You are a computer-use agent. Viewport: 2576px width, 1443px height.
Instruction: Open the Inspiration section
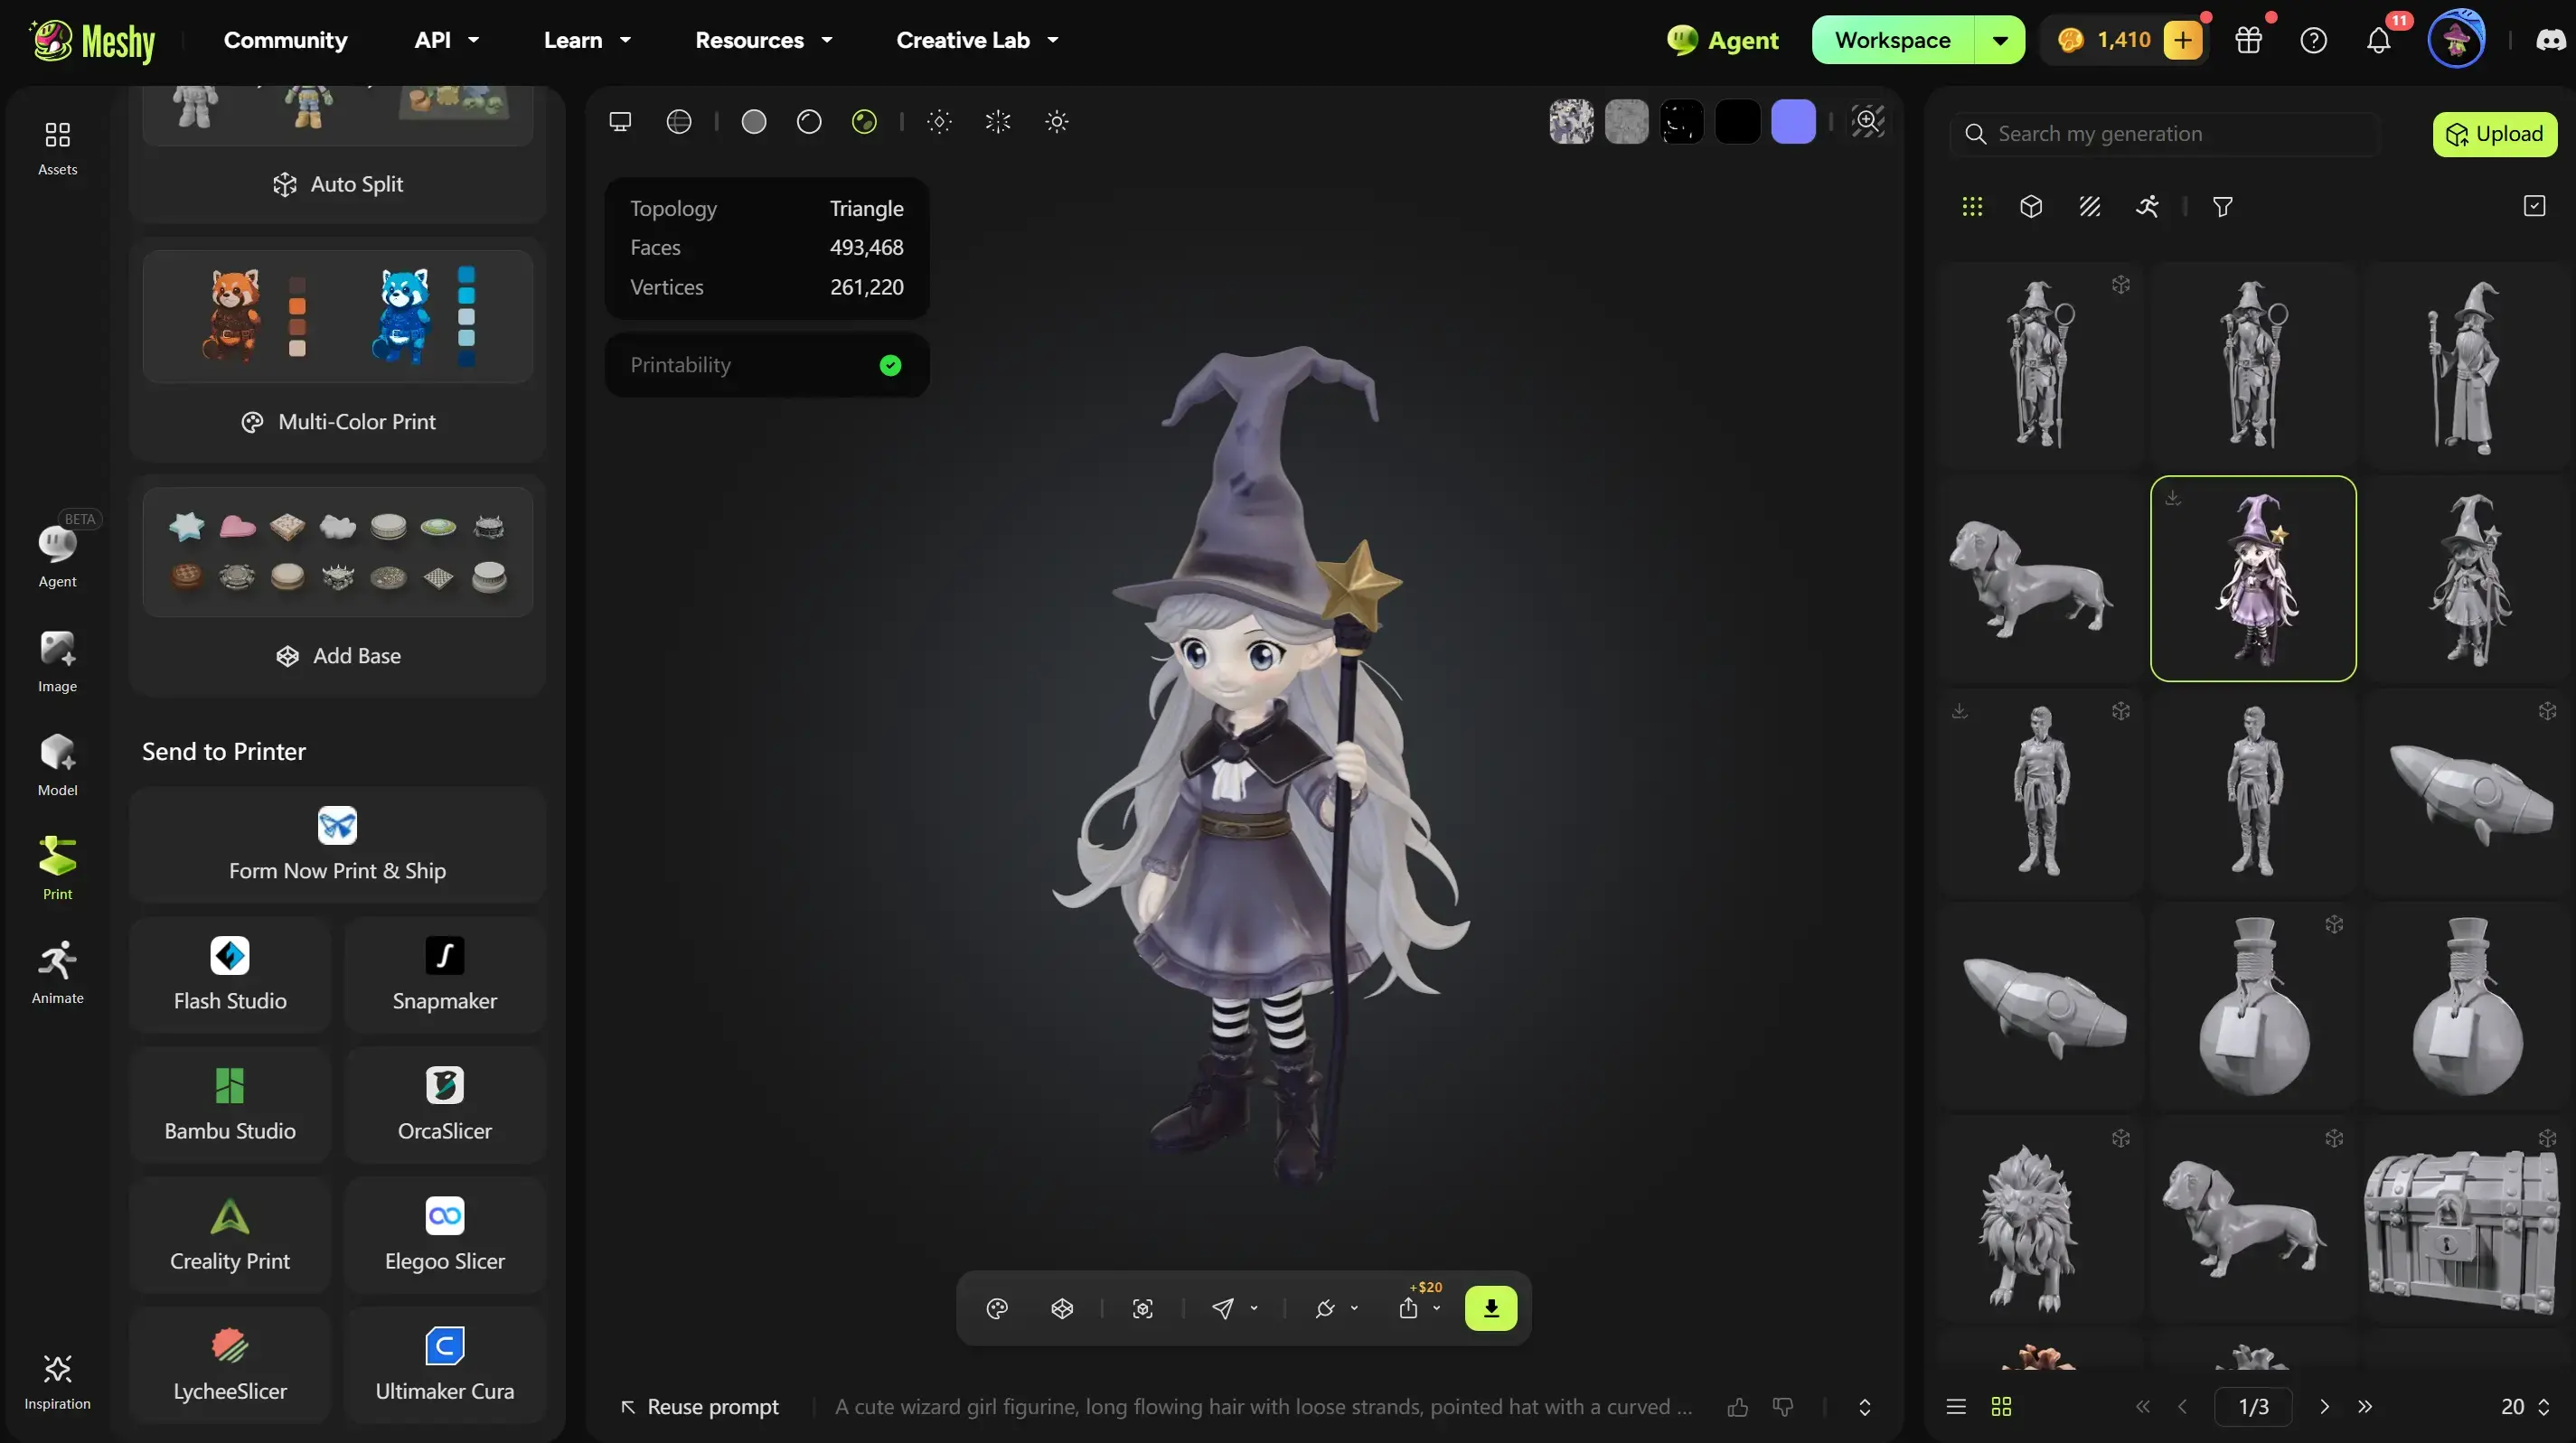[x=57, y=1381]
